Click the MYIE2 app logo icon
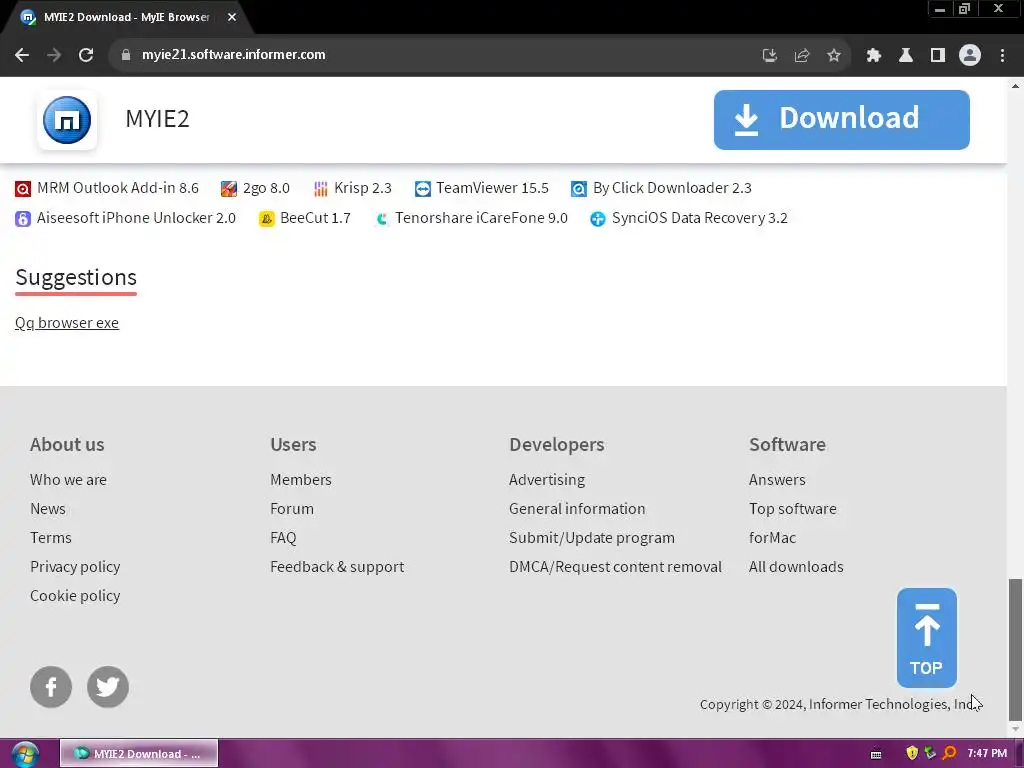The image size is (1024, 768). click(67, 120)
